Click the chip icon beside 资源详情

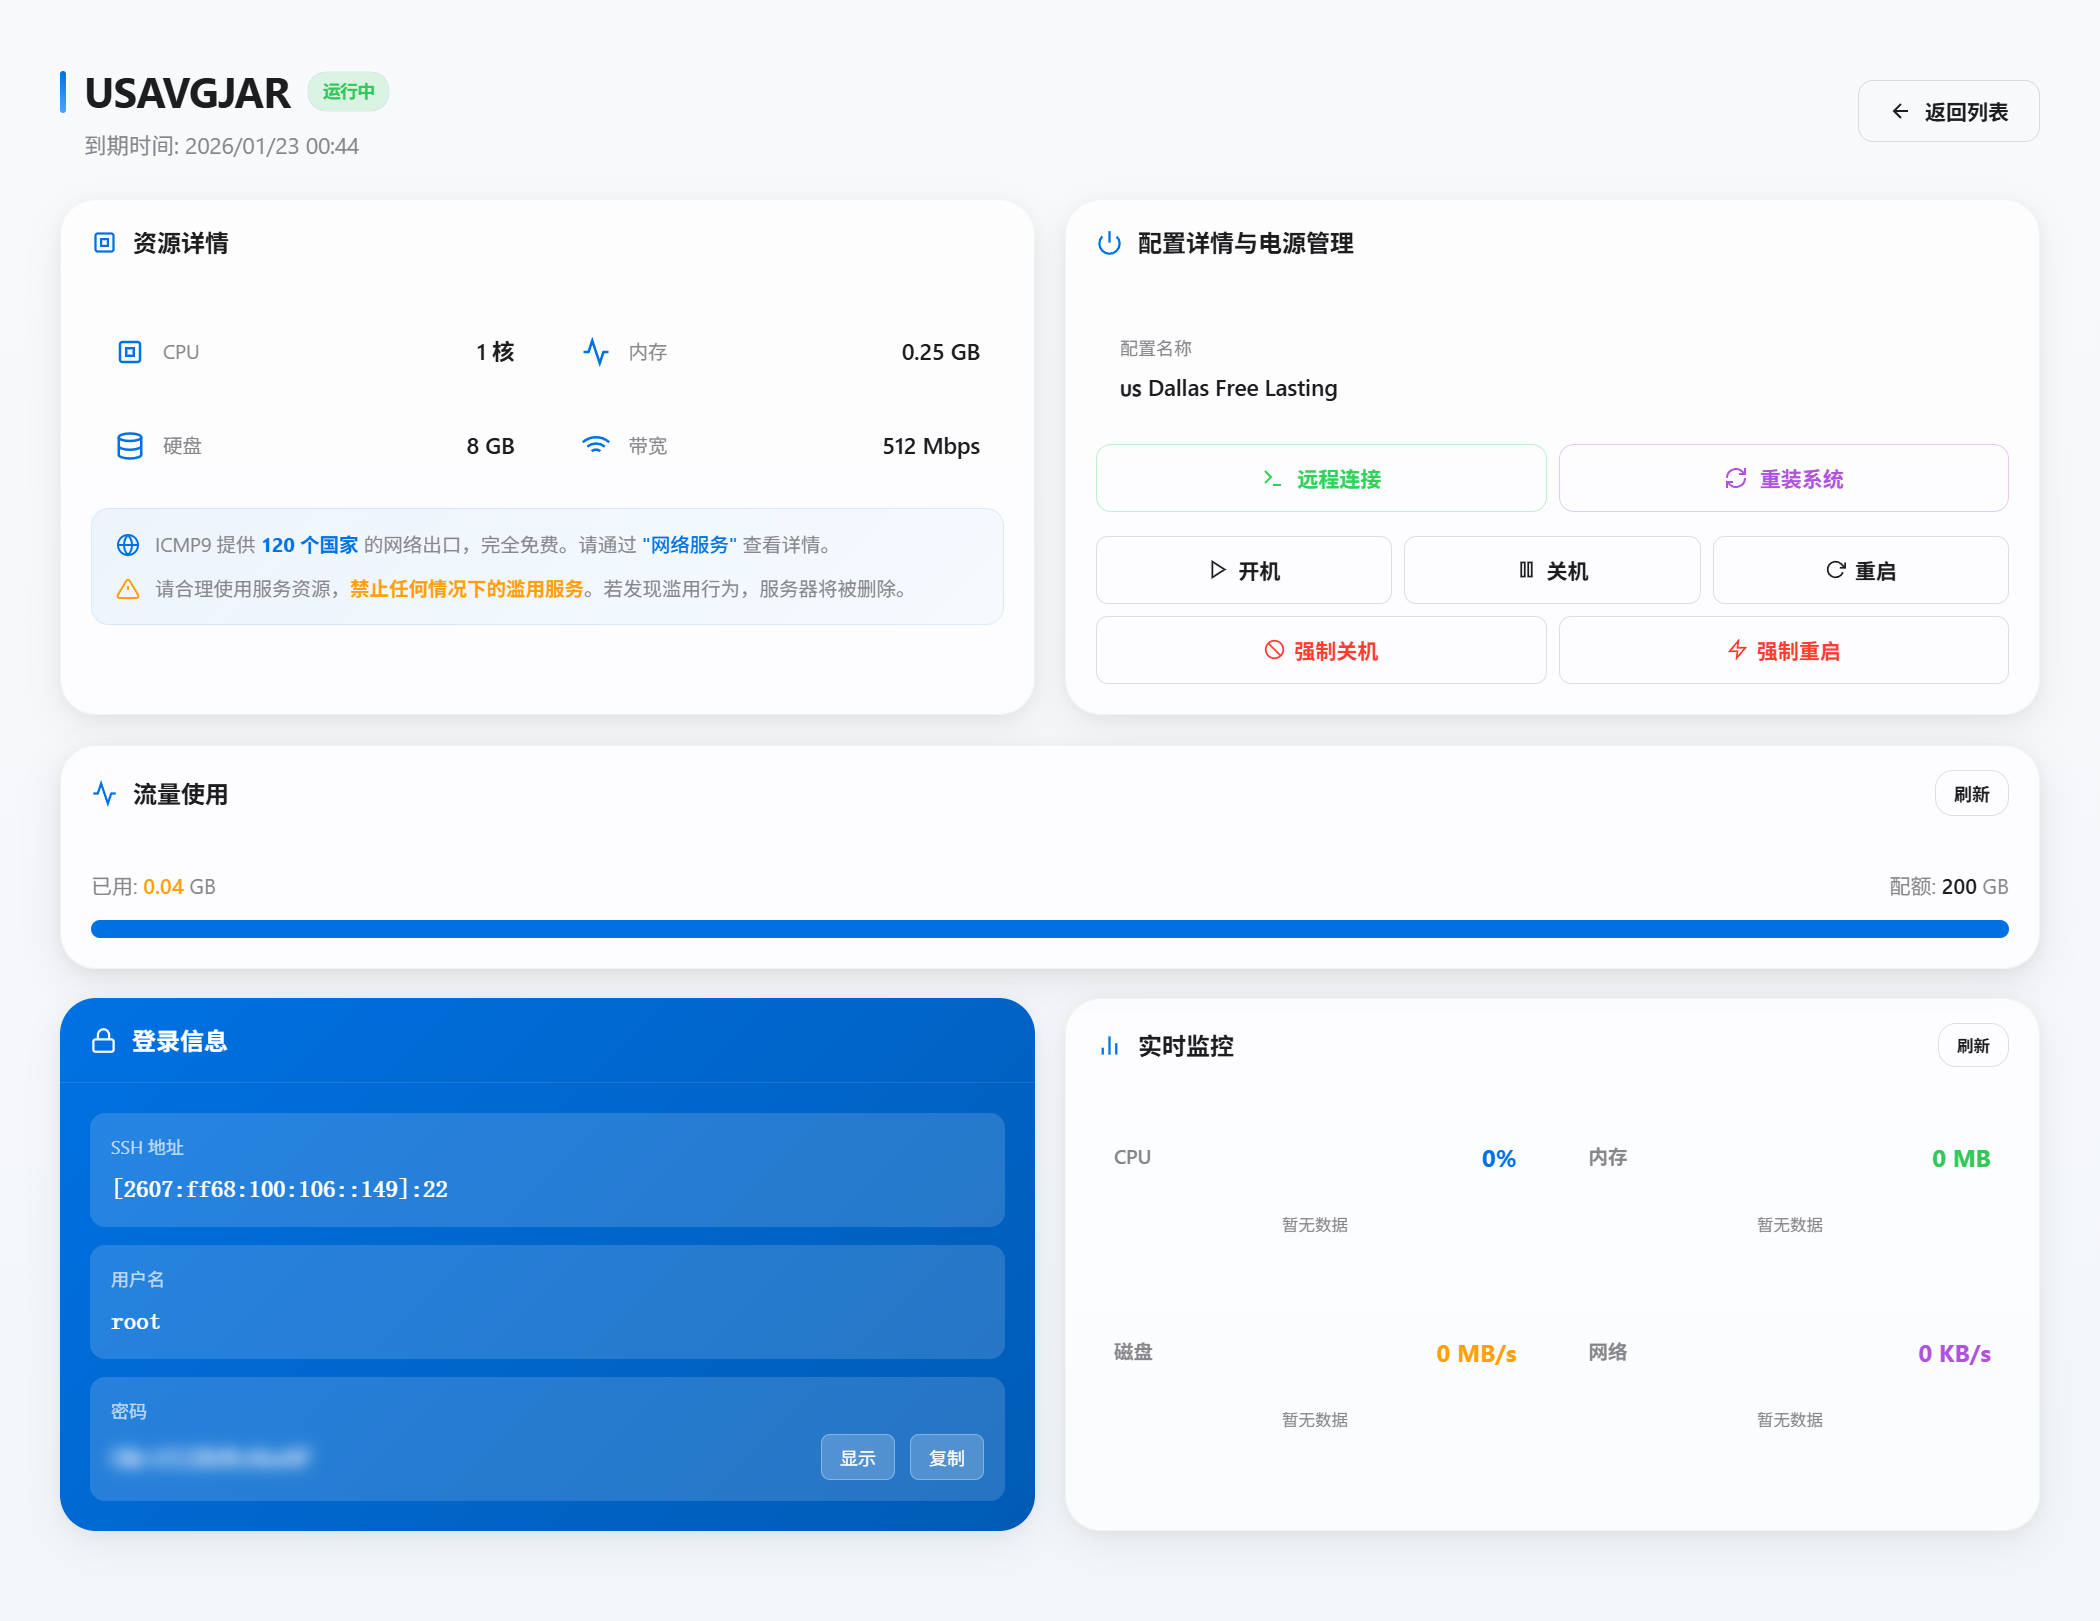(104, 243)
